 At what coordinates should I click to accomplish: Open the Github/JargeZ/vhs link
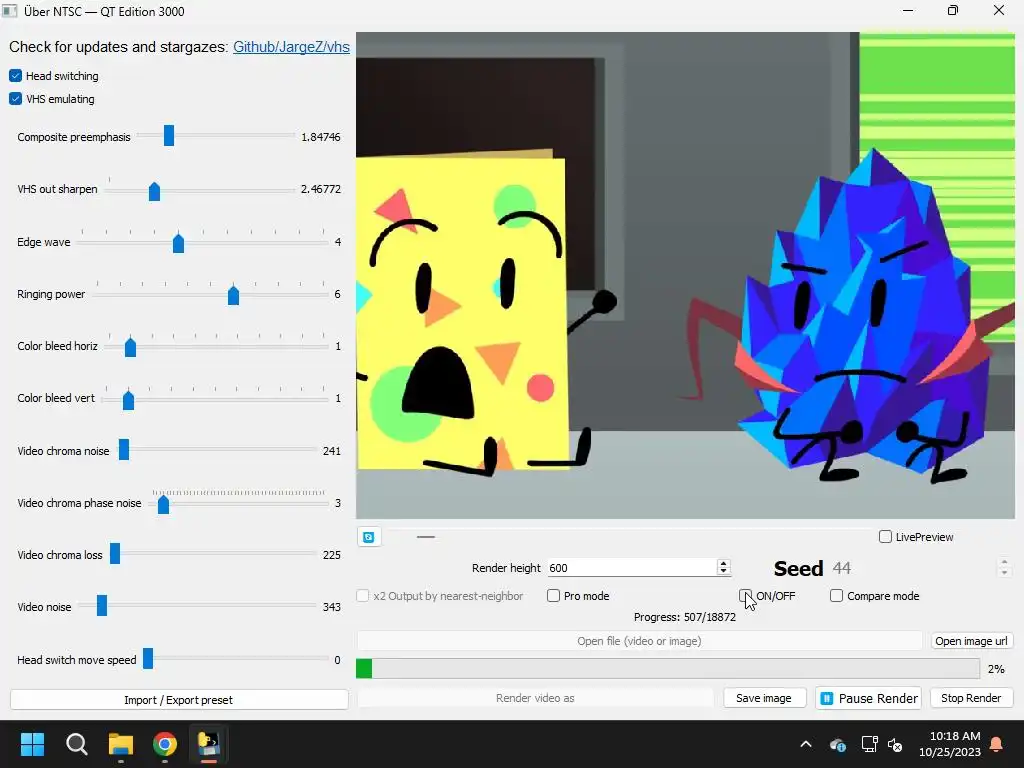pyautogui.click(x=291, y=47)
